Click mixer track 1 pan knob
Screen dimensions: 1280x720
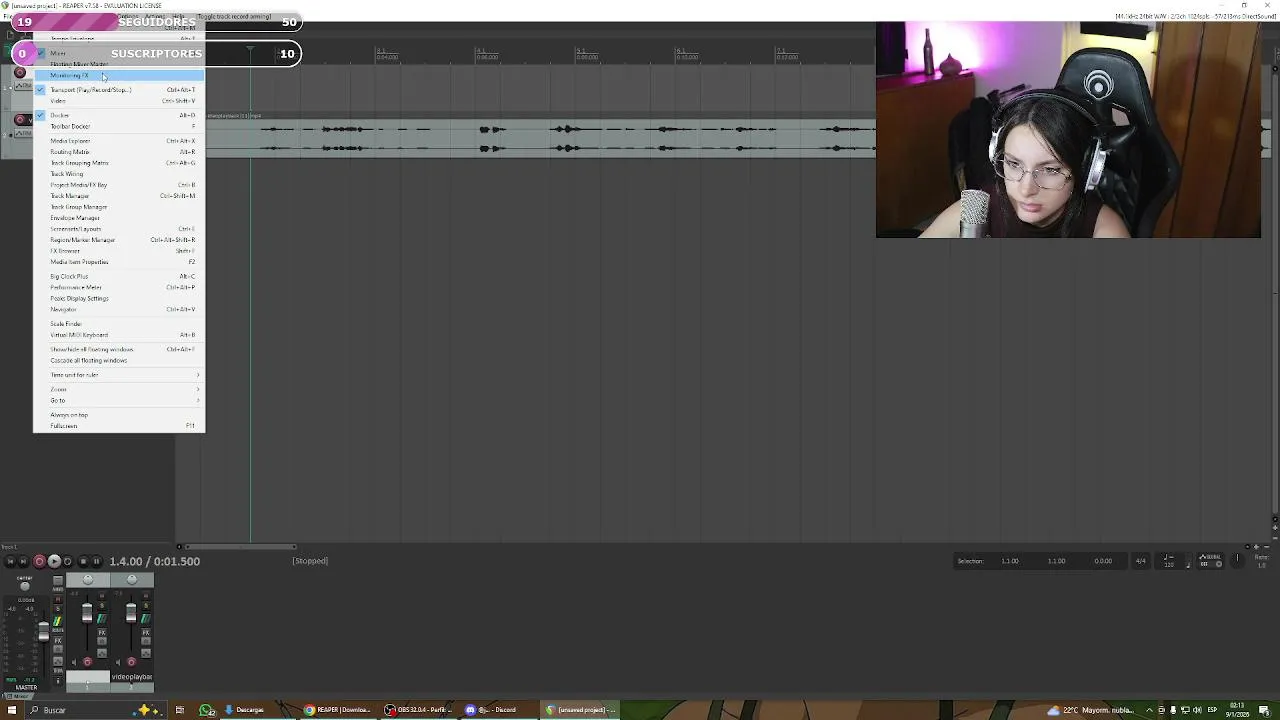tap(87, 580)
